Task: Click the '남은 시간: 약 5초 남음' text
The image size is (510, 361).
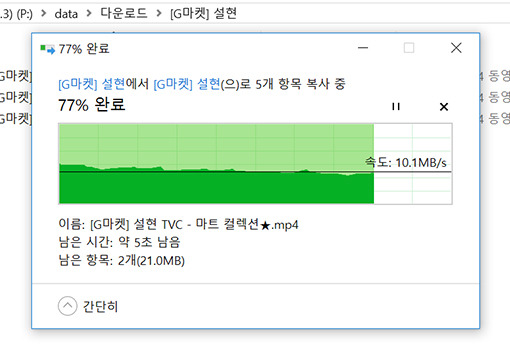Action: (x=119, y=242)
